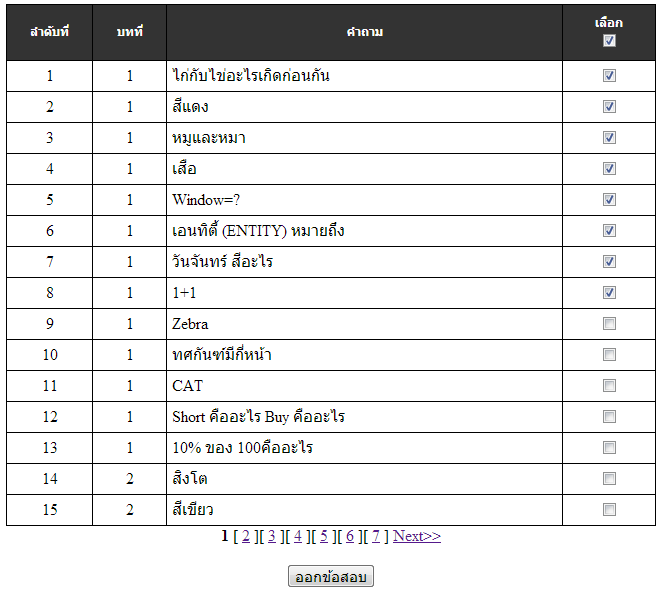Uncheck the checkbox for Window=? row
The width and height of the screenshot is (666, 597).
[x=609, y=200]
